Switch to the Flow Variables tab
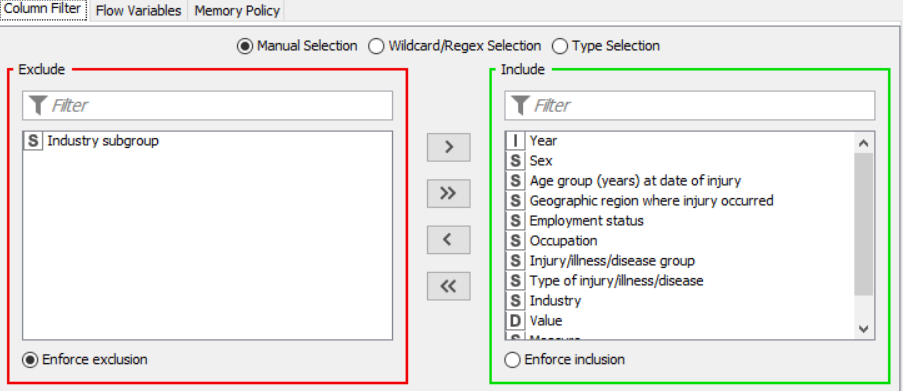The height and width of the screenshot is (391, 903). [138, 10]
